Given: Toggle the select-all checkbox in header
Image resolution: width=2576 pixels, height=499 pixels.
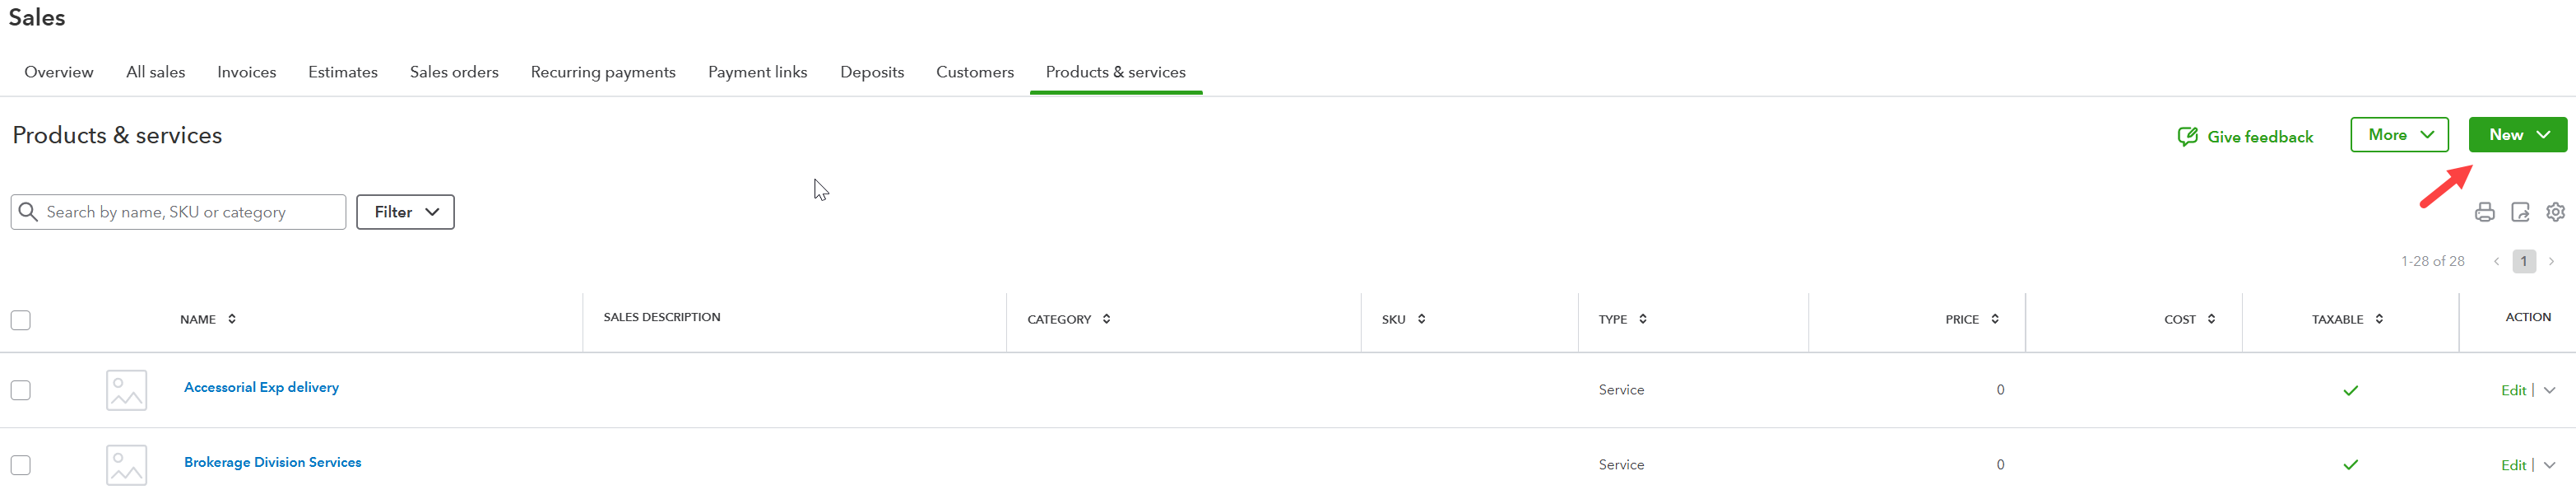Looking at the screenshot, I should tap(21, 320).
